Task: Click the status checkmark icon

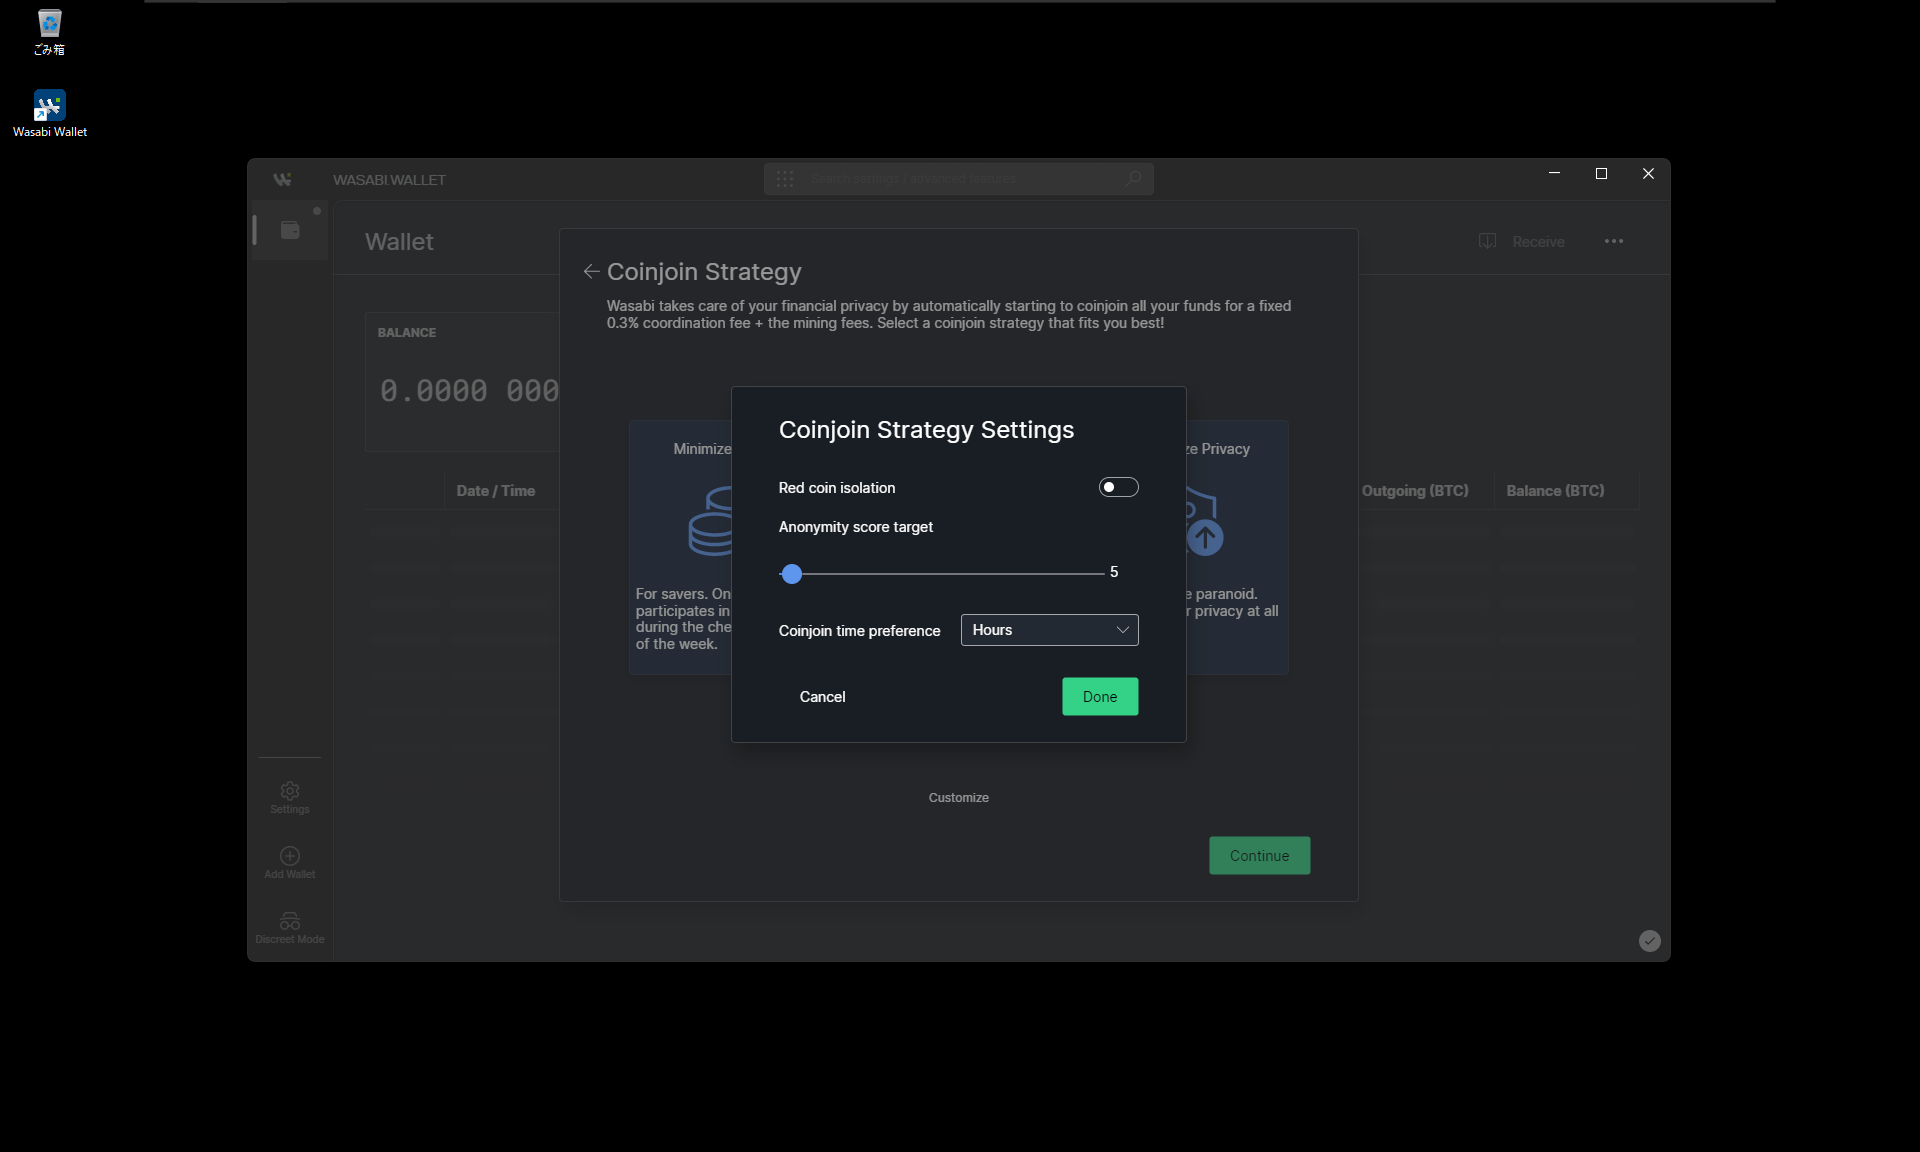Action: pyautogui.click(x=1650, y=941)
